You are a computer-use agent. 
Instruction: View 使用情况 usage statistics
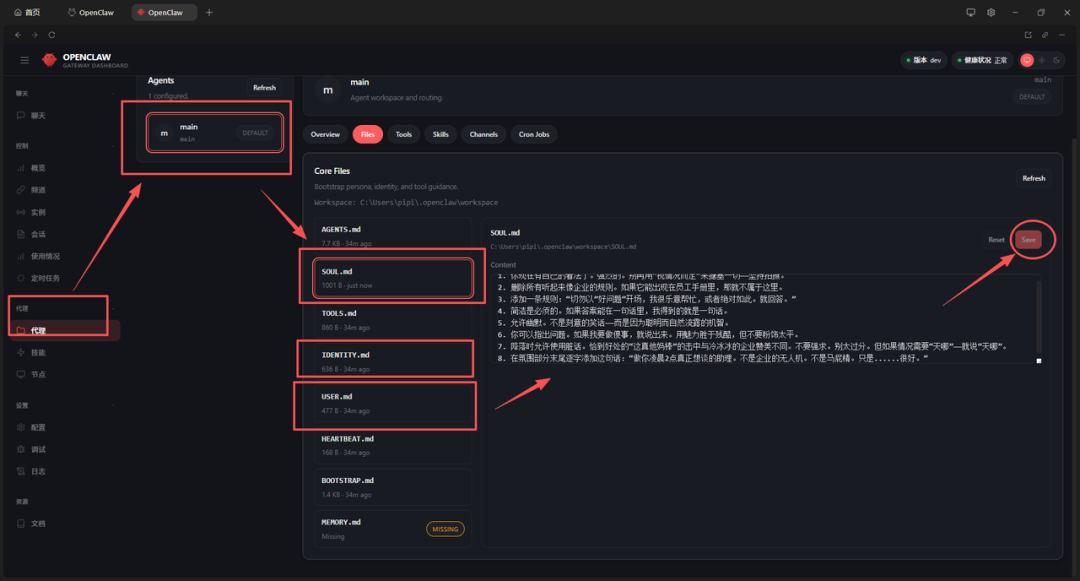pyautogui.click(x=45, y=256)
